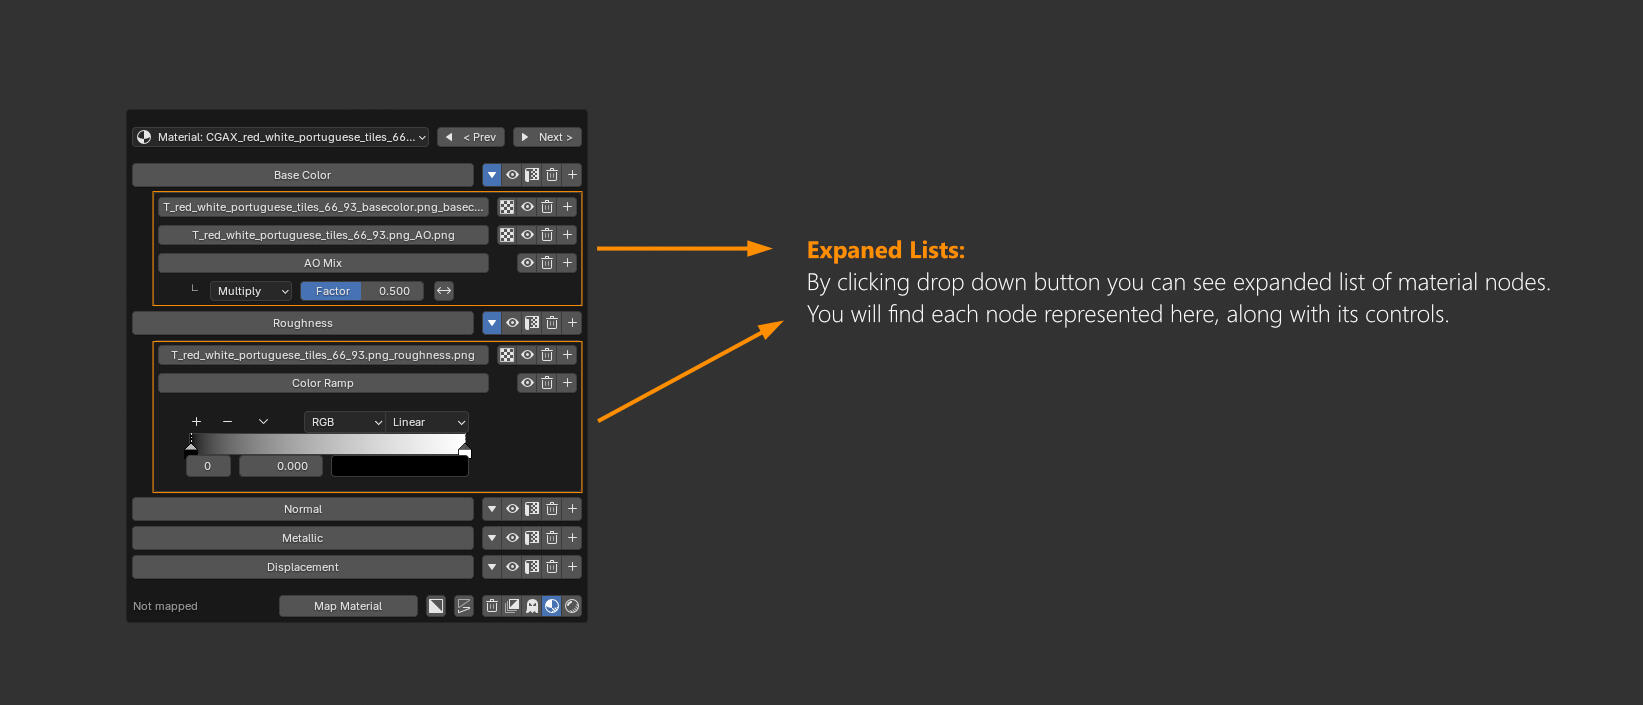Click the Map Material button

[x=348, y=606]
